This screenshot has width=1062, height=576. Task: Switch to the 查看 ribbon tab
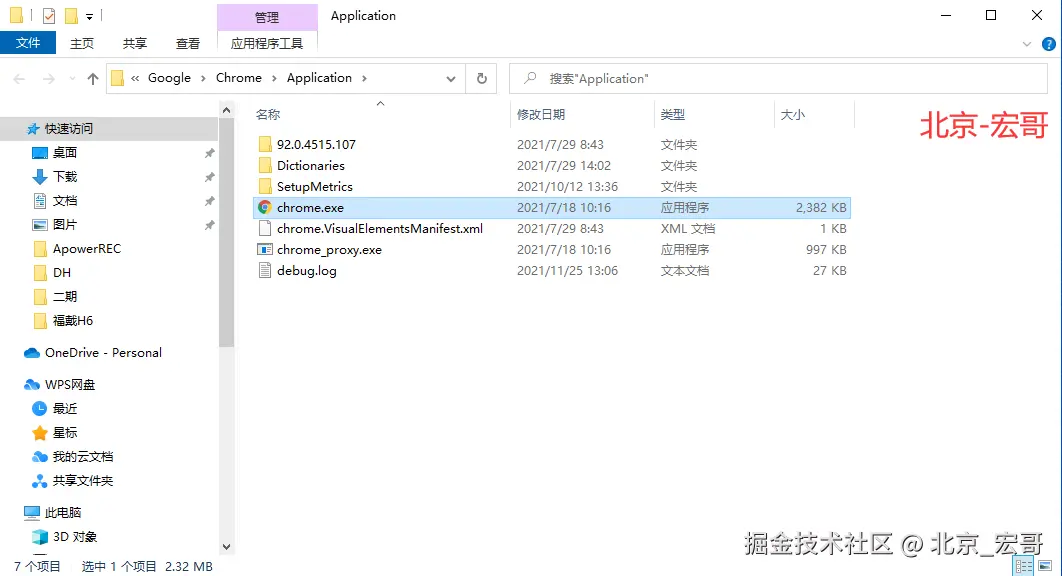pyautogui.click(x=188, y=43)
